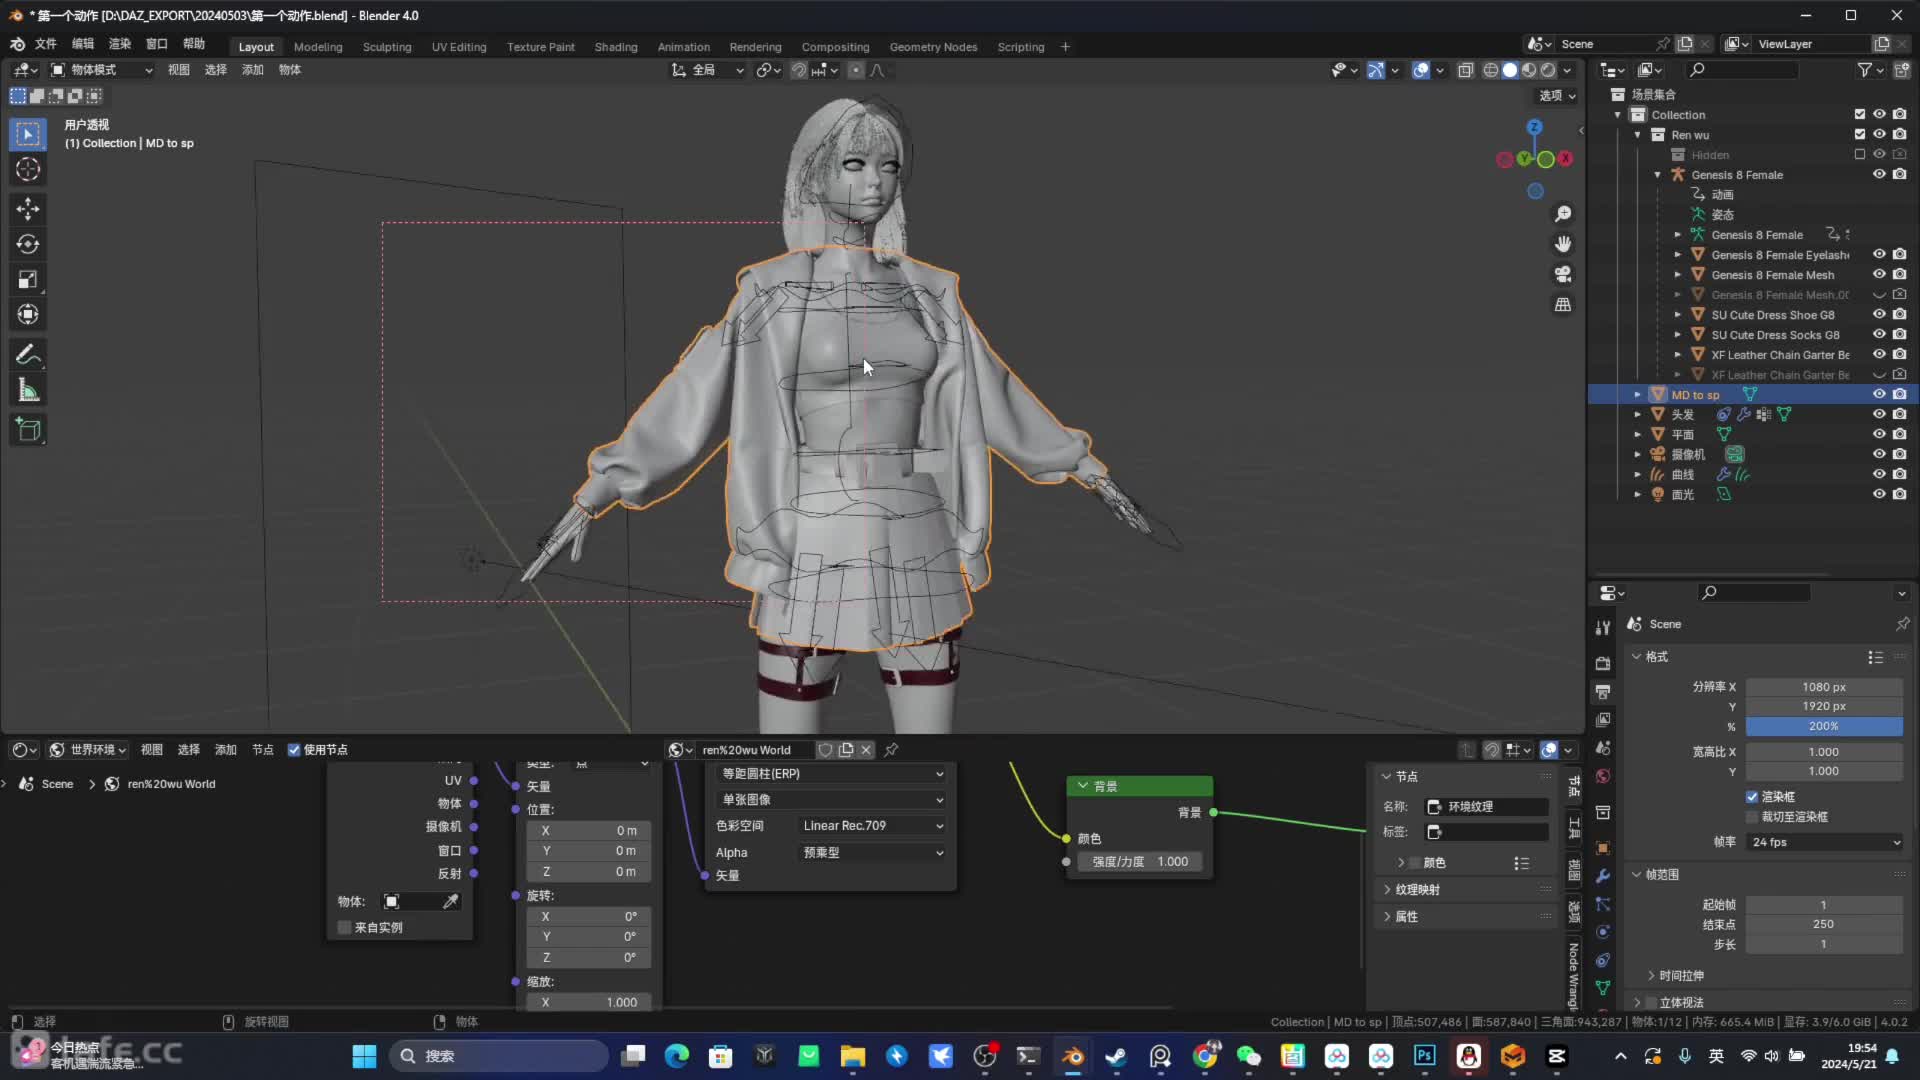Viewport: 1920px width, 1080px height.
Task: Toggle the 渲染框 checkbox
Action: pos(1752,797)
